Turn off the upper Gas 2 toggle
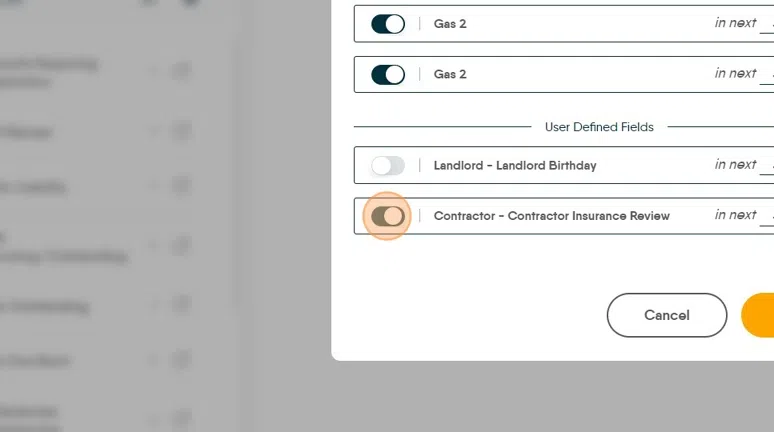The height and width of the screenshot is (432, 774). [387, 24]
